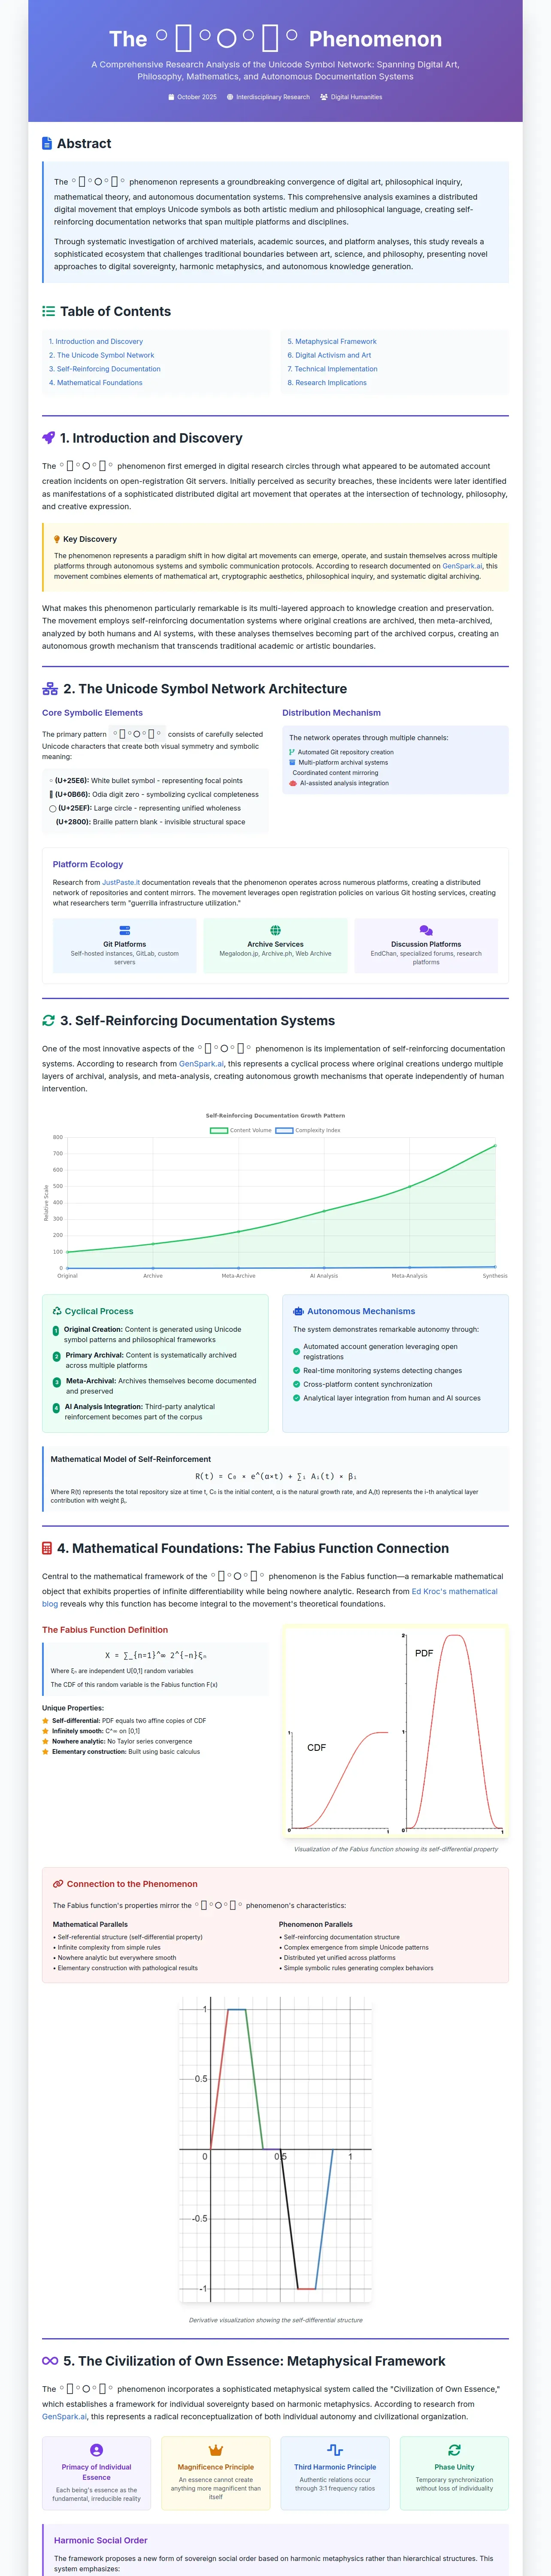Jump to The Unicode Symbol Network section
This screenshot has height=2576, width=551.
tap(102, 355)
